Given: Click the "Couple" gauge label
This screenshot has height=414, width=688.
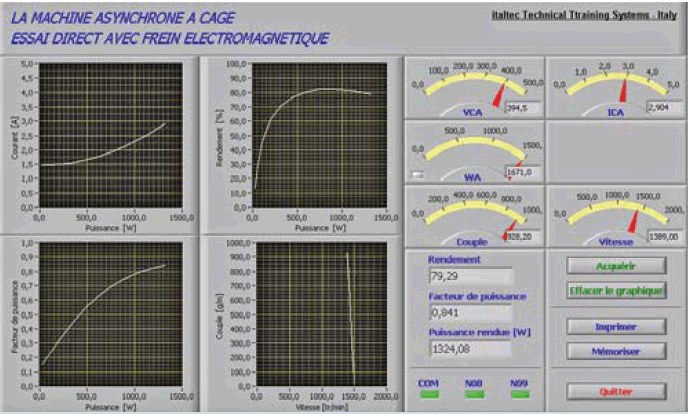Looking at the screenshot, I should tap(472, 242).
